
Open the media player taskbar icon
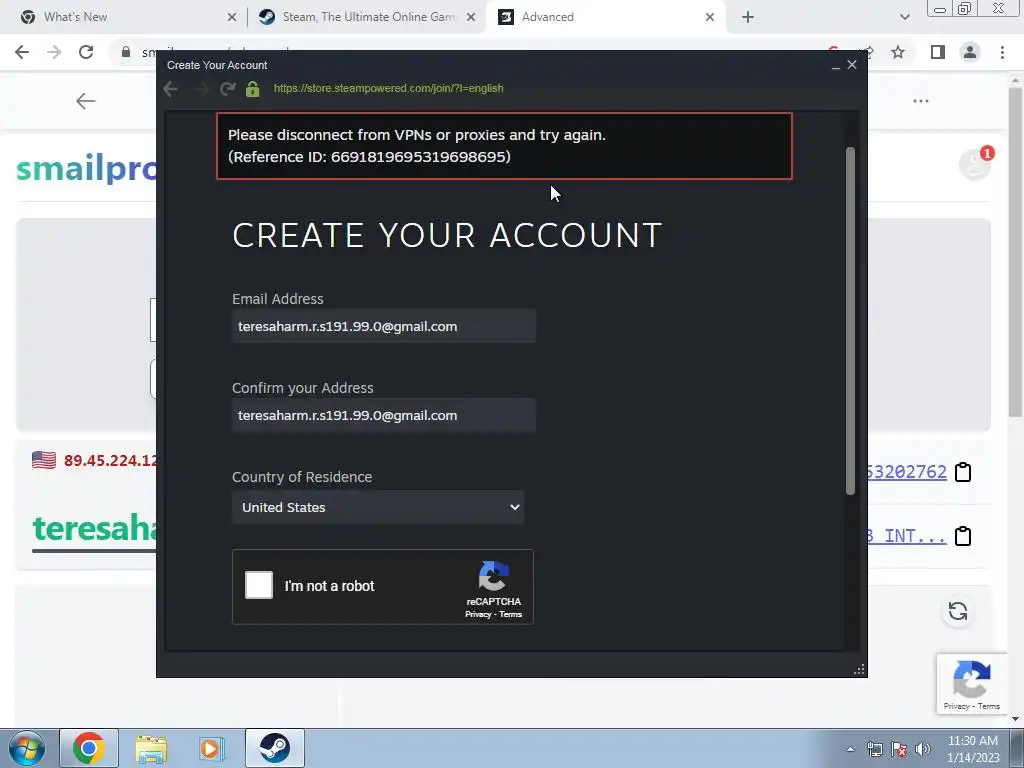211,748
